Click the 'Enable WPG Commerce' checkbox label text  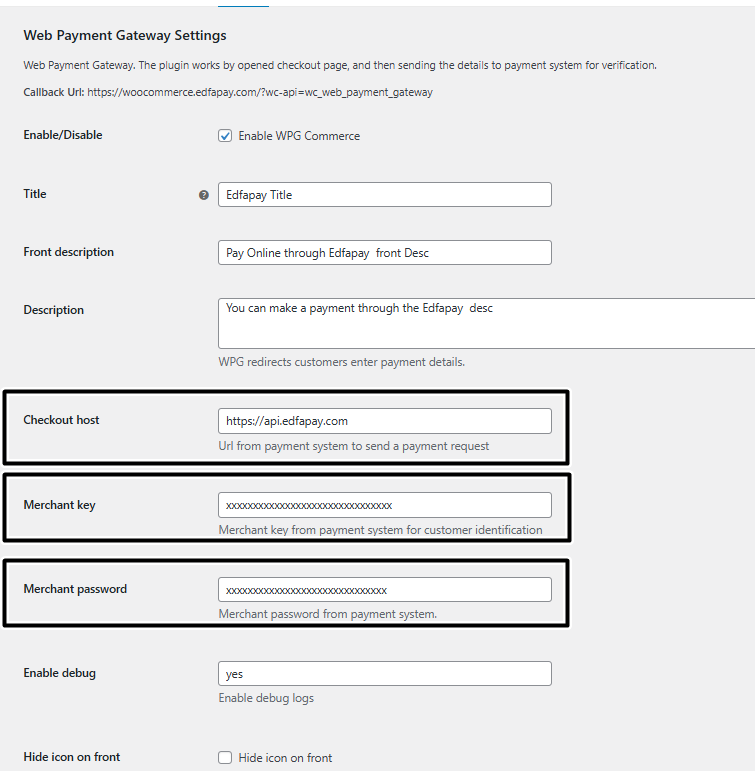[x=299, y=136]
